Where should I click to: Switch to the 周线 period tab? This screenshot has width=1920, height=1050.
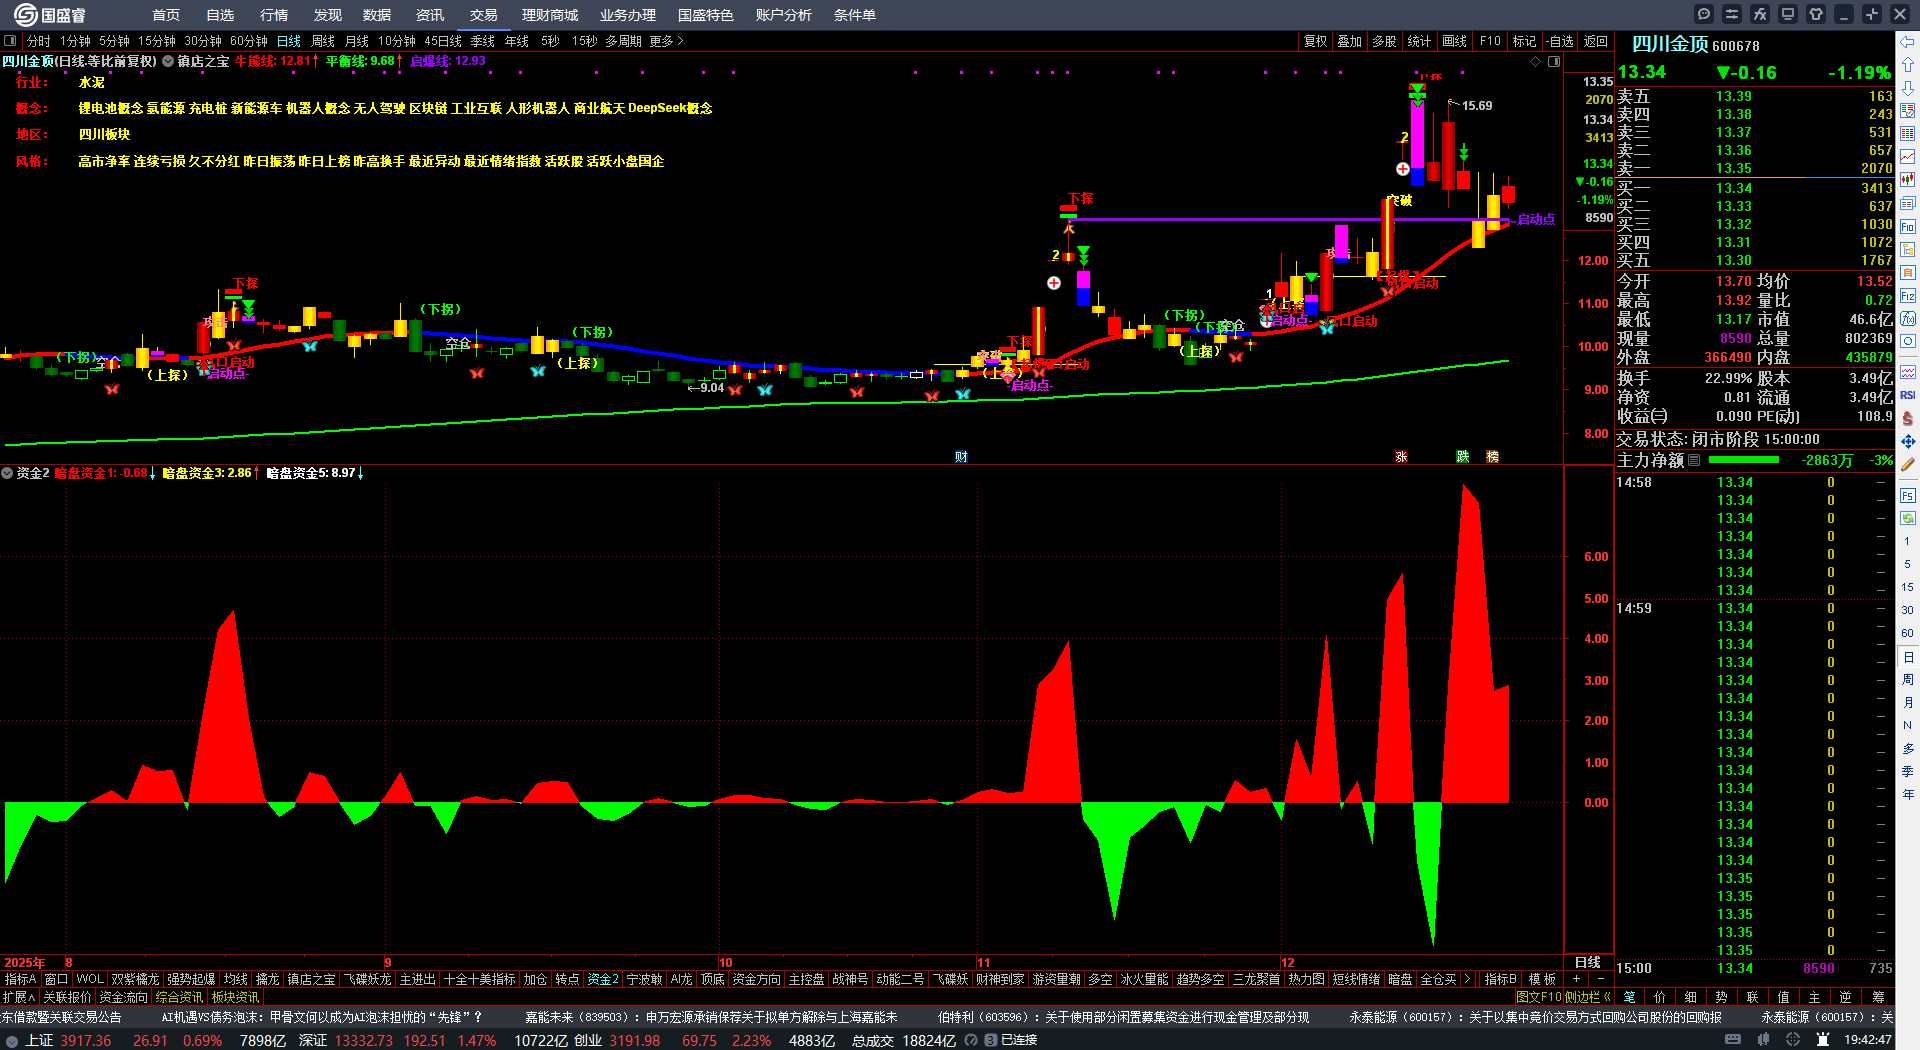[x=323, y=41]
